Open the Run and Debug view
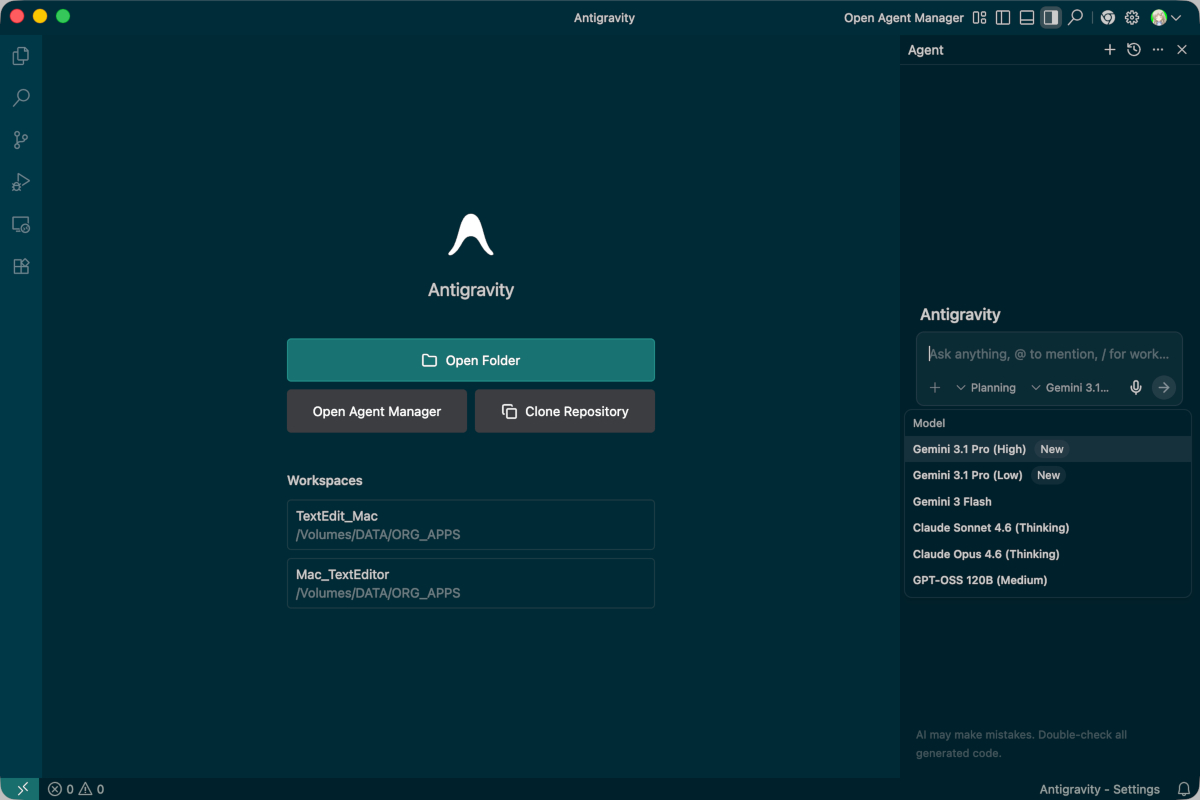Screen dimensions: 1200x800 point(20,182)
